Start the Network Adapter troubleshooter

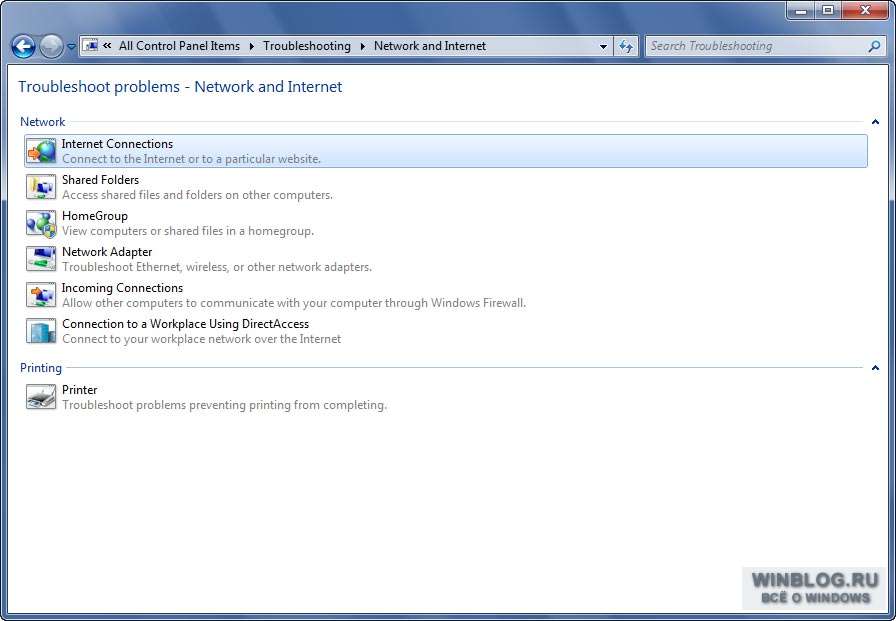pyautogui.click(x=446, y=259)
